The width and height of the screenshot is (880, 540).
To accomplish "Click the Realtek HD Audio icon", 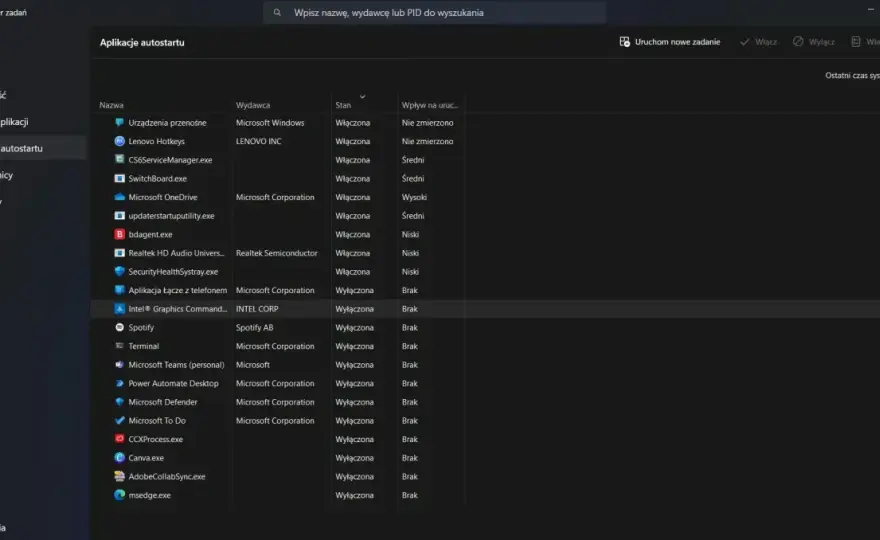I will [120, 253].
